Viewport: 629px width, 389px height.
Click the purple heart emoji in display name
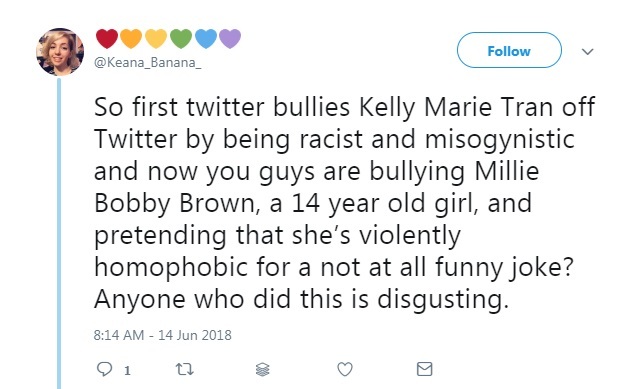pos(230,38)
